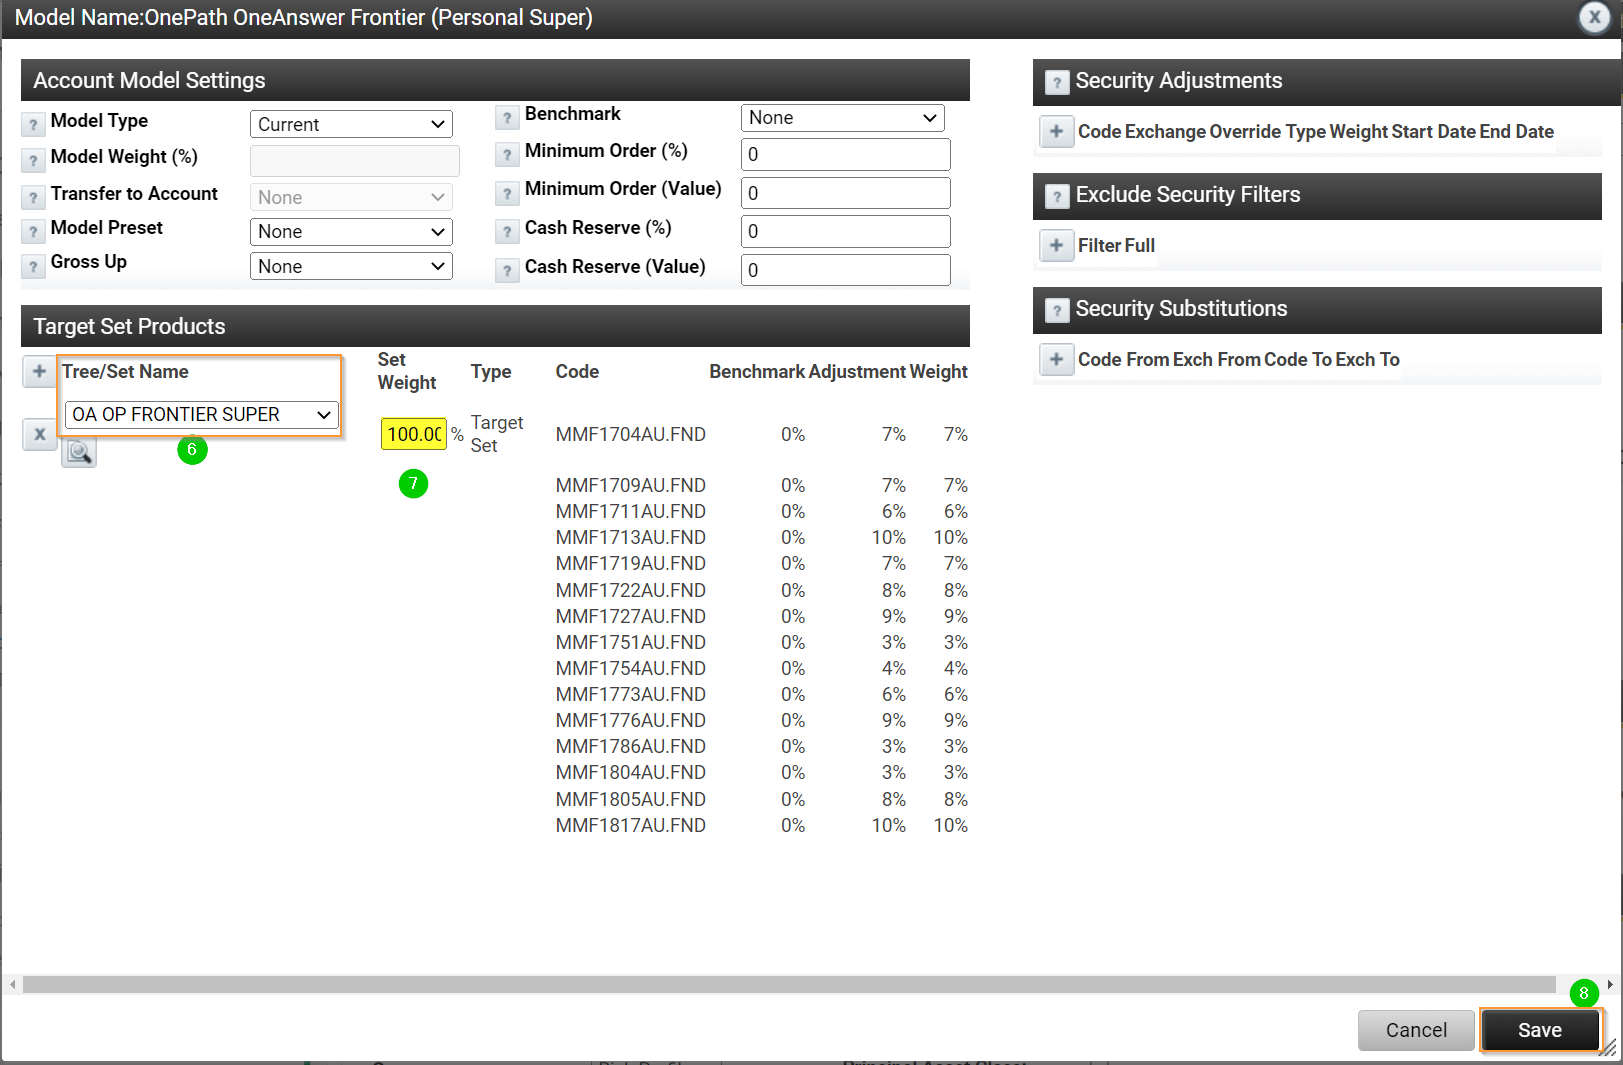
Task: Select code MMF1711AU.FND
Action: coord(631,511)
